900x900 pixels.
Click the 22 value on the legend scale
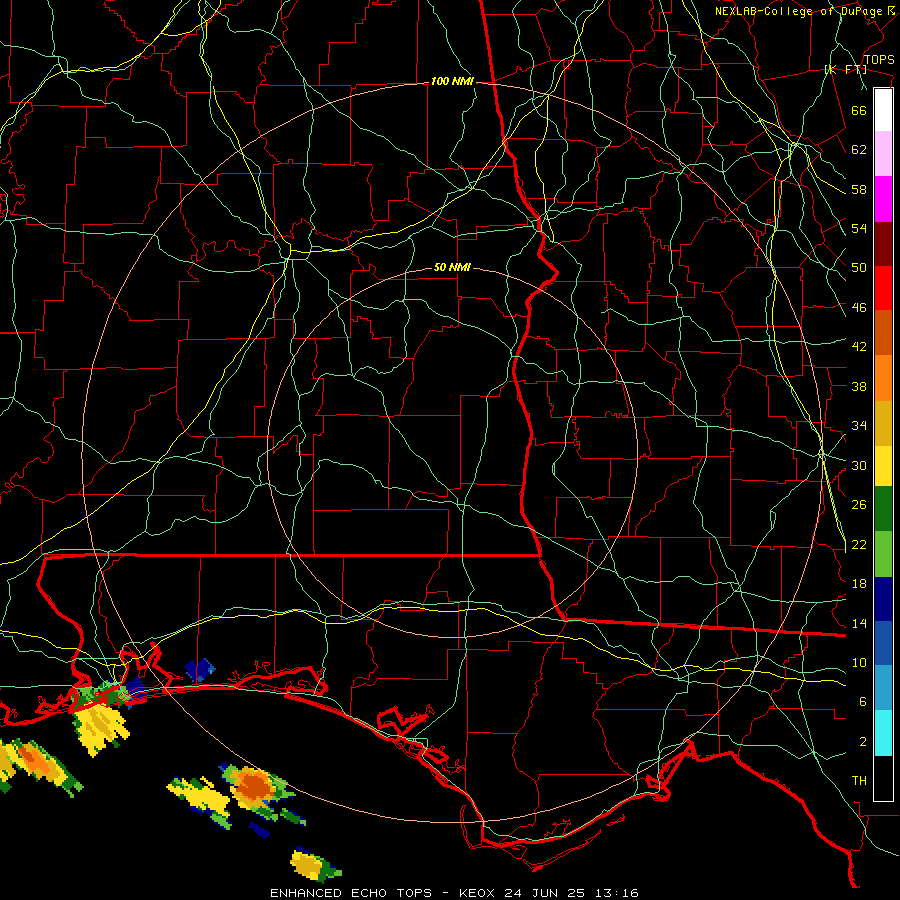point(859,544)
